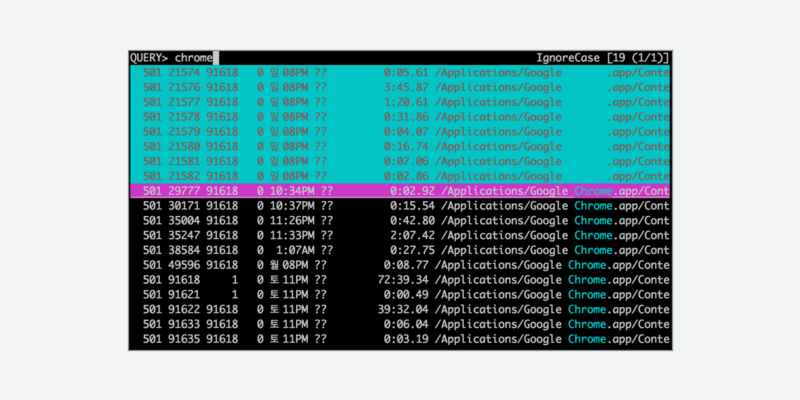Select the process row with PID 30171
This screenshot has width=800, height=400.
[x=399, y=206]
